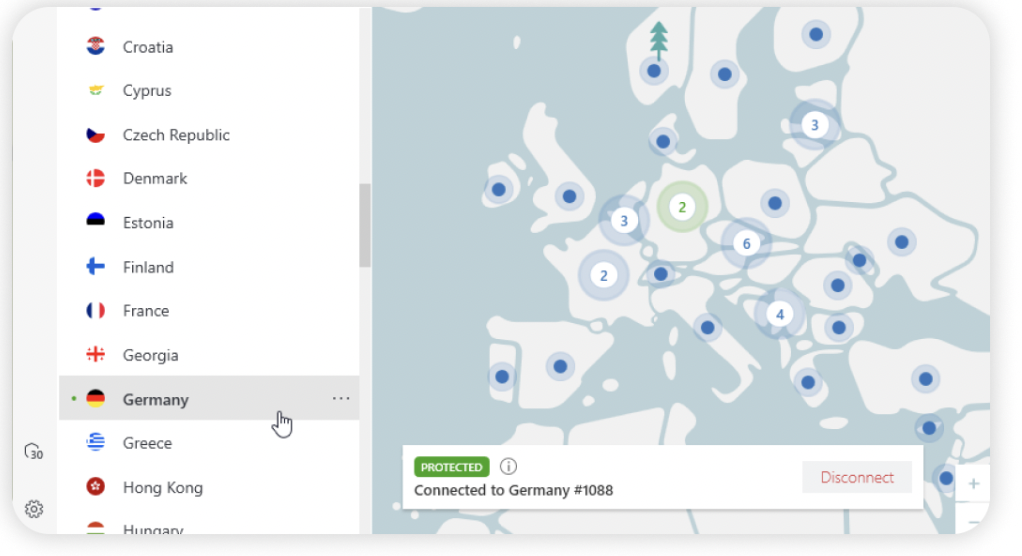Select Greece from the country list
The height and width of the screenshot is (556, 1022).
pyautogui.click(x=147, y=443)
